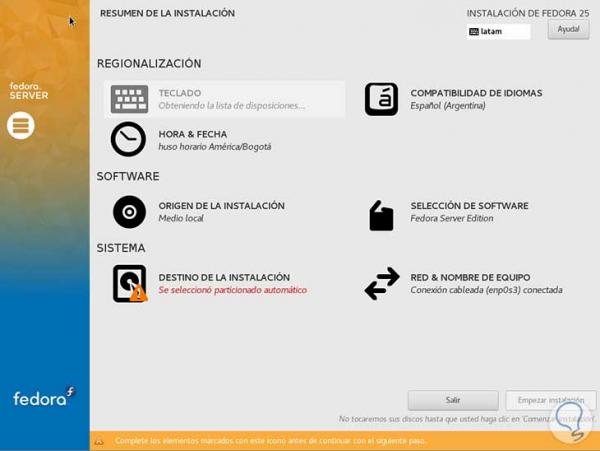The height and width of the screenshot is (451, 600).
Task: Click the Selección de Software package icon
Action: pos(381,216)
